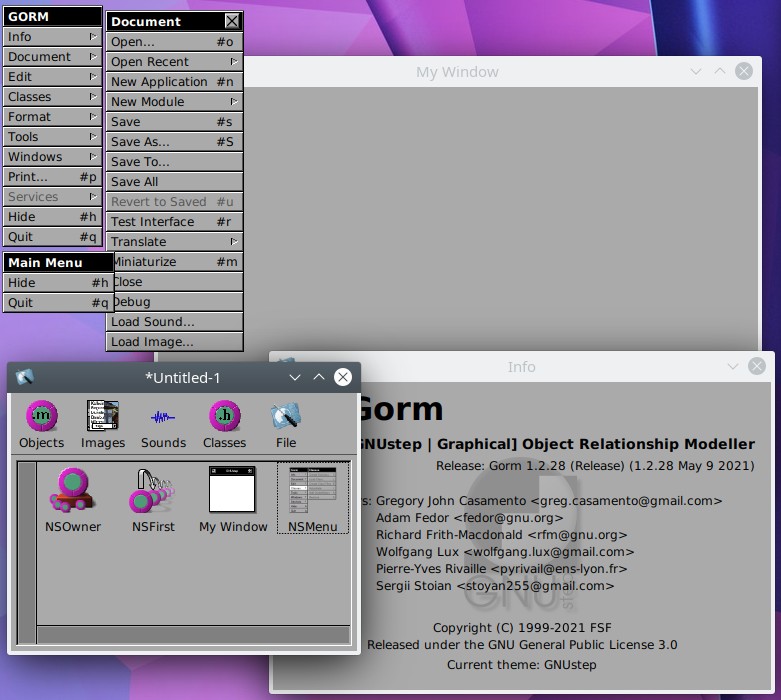Click Close in the Document menu
Viewport: 781px width, 700px height.
click(178, 281)
